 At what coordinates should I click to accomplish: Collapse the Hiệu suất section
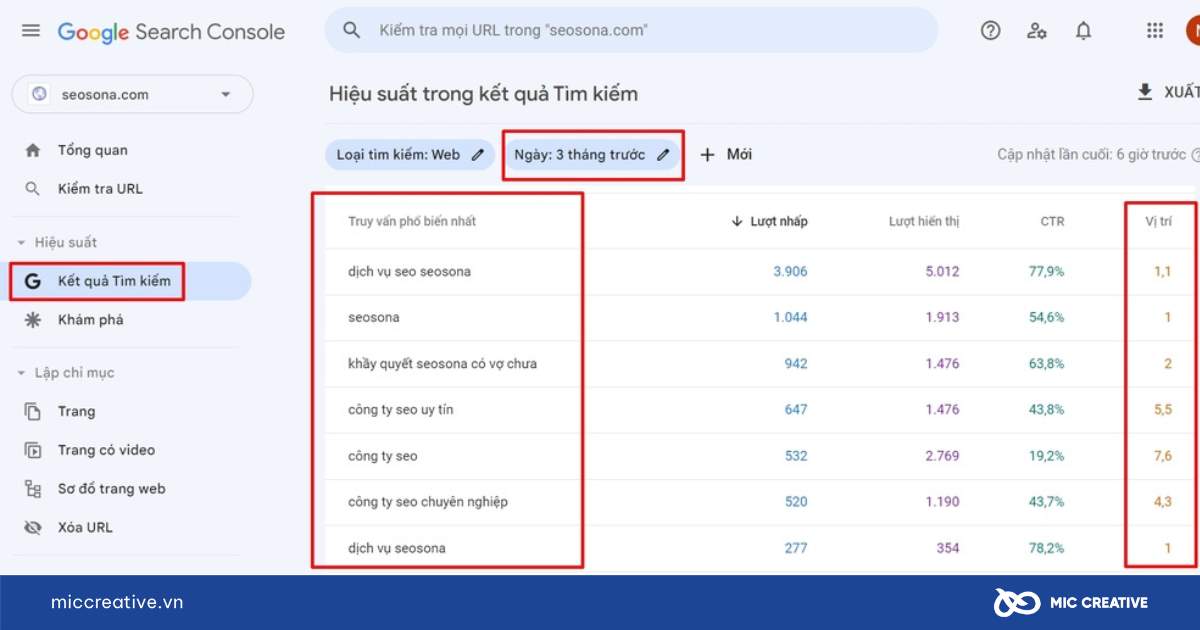pyautogui.click(x=58, y=242)
